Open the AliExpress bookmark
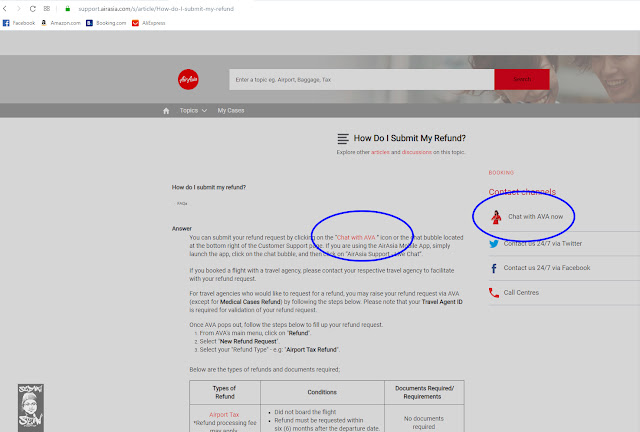 point(149,23)
